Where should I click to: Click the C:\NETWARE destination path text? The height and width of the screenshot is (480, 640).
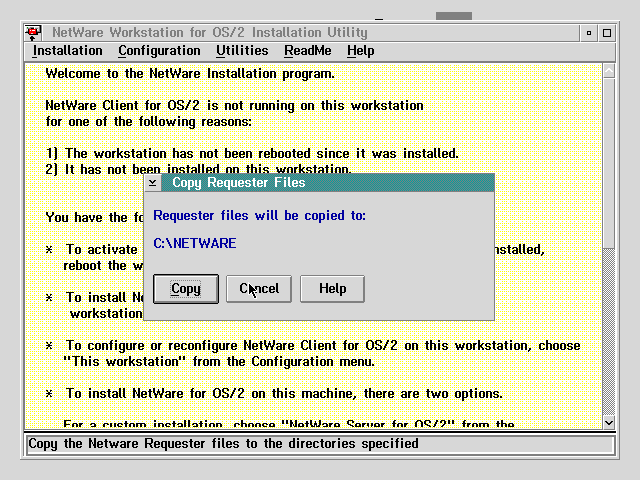click(195, 244)
